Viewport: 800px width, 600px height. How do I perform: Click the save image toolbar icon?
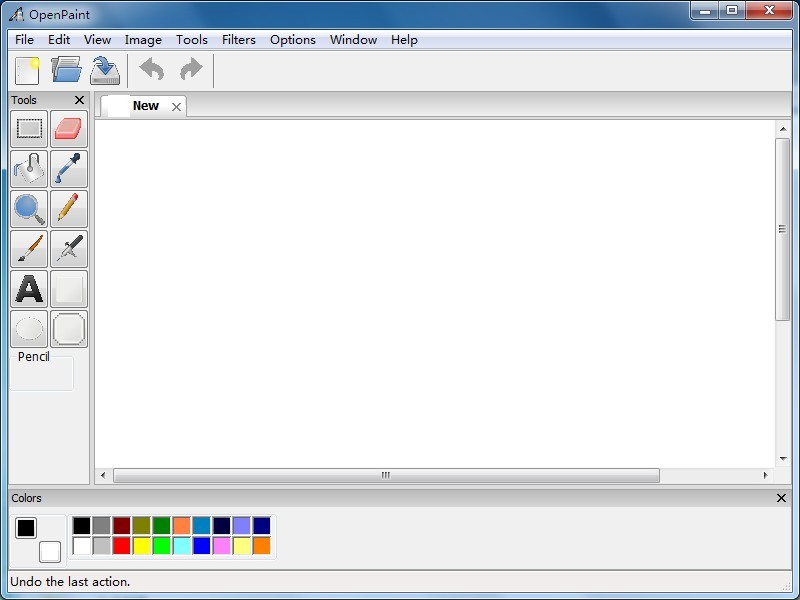[x=105, y=70]
